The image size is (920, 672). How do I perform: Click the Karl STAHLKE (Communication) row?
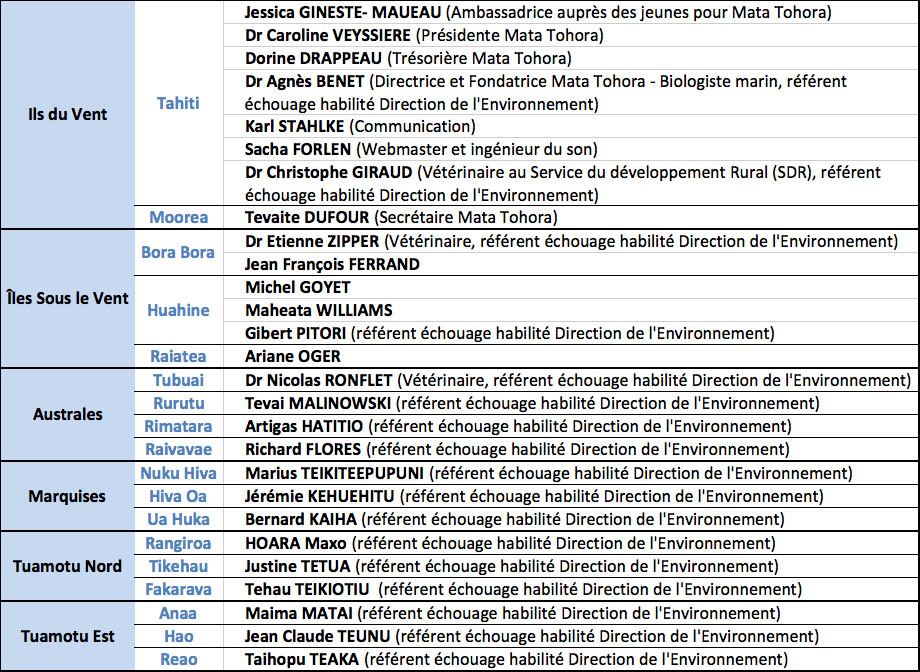[571, 126]
